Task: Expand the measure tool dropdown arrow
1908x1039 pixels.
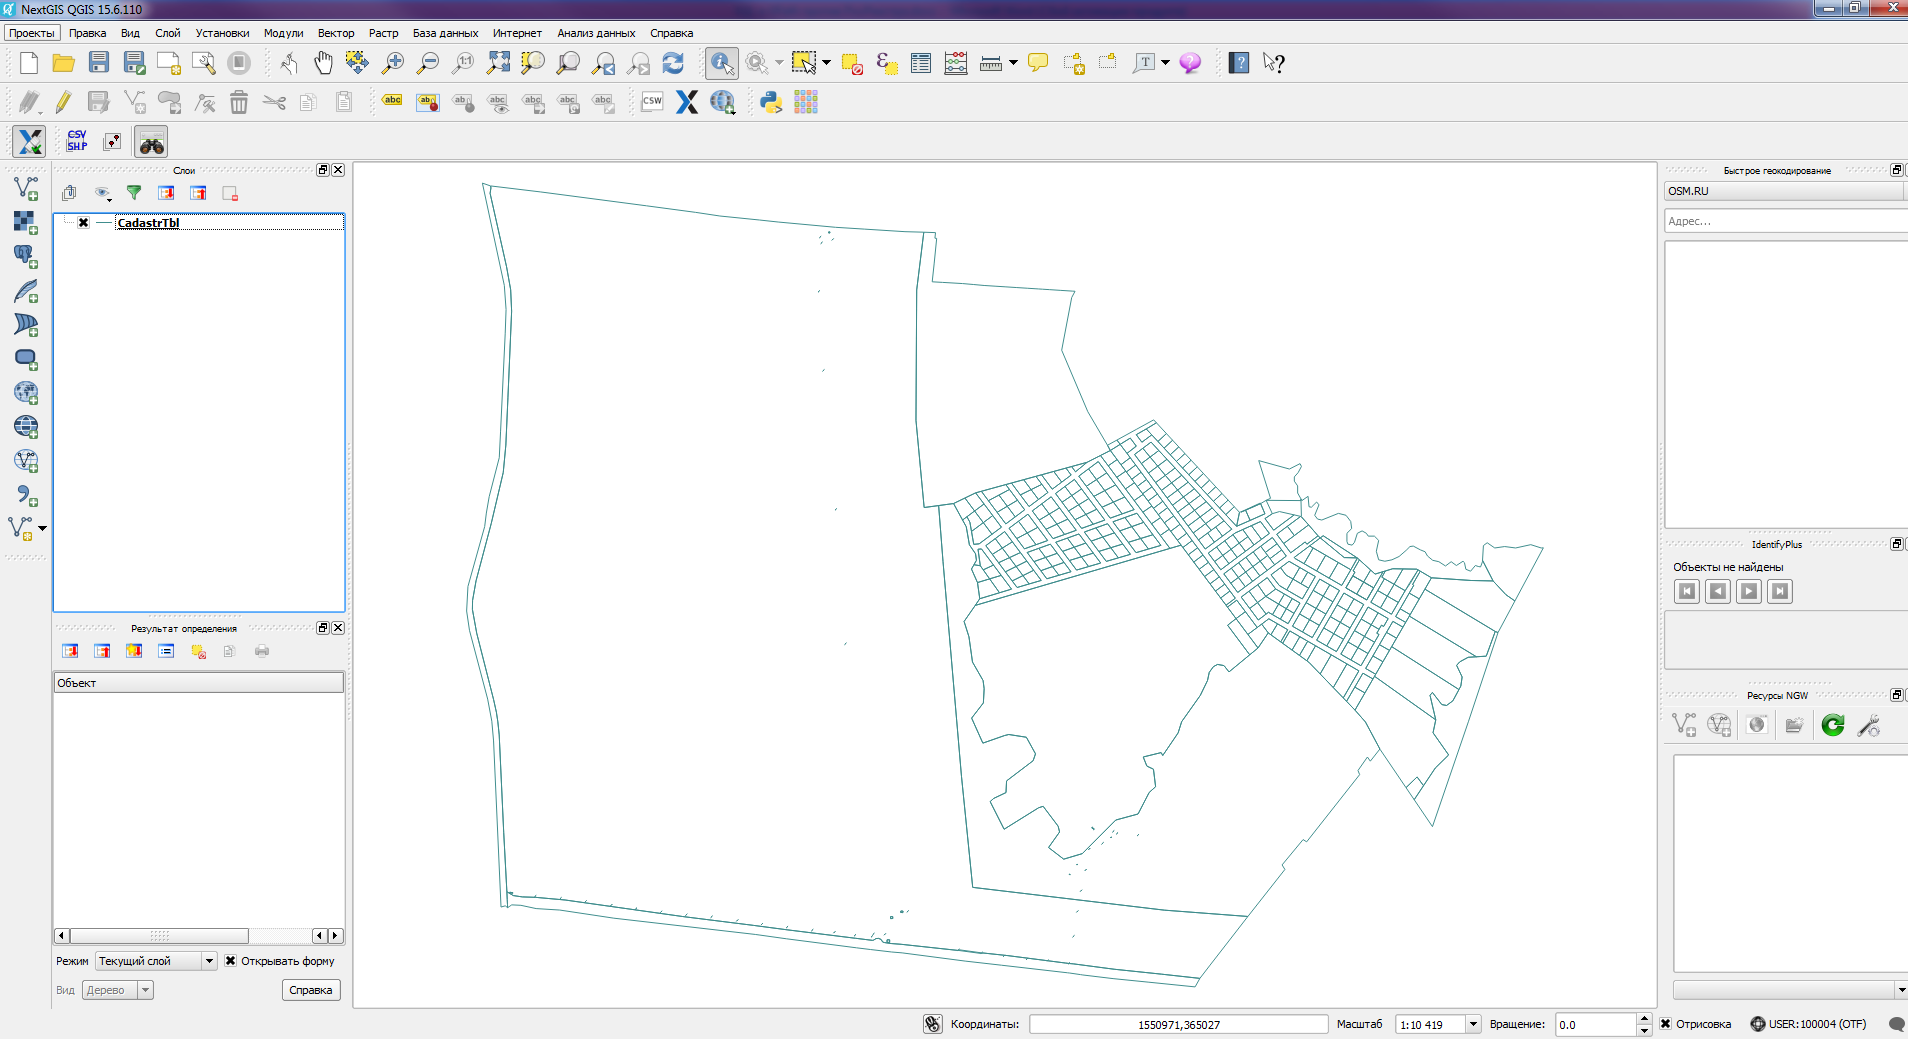Action: coord(1013,63)
